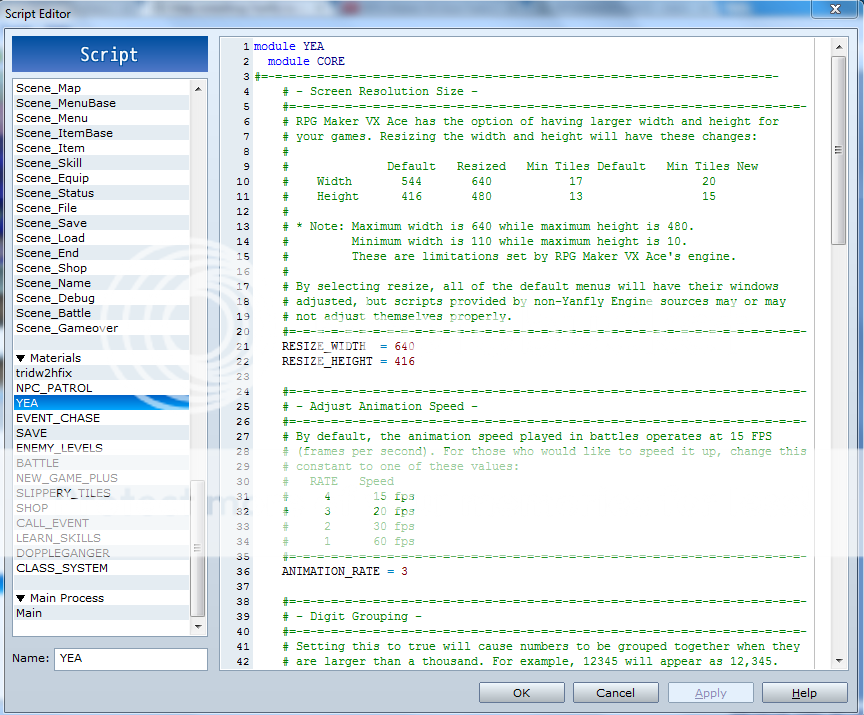Image resolution: width=864 pixels, height=715 pixels.
Task: Collapse the Materials section triangle
Action: 20,358
